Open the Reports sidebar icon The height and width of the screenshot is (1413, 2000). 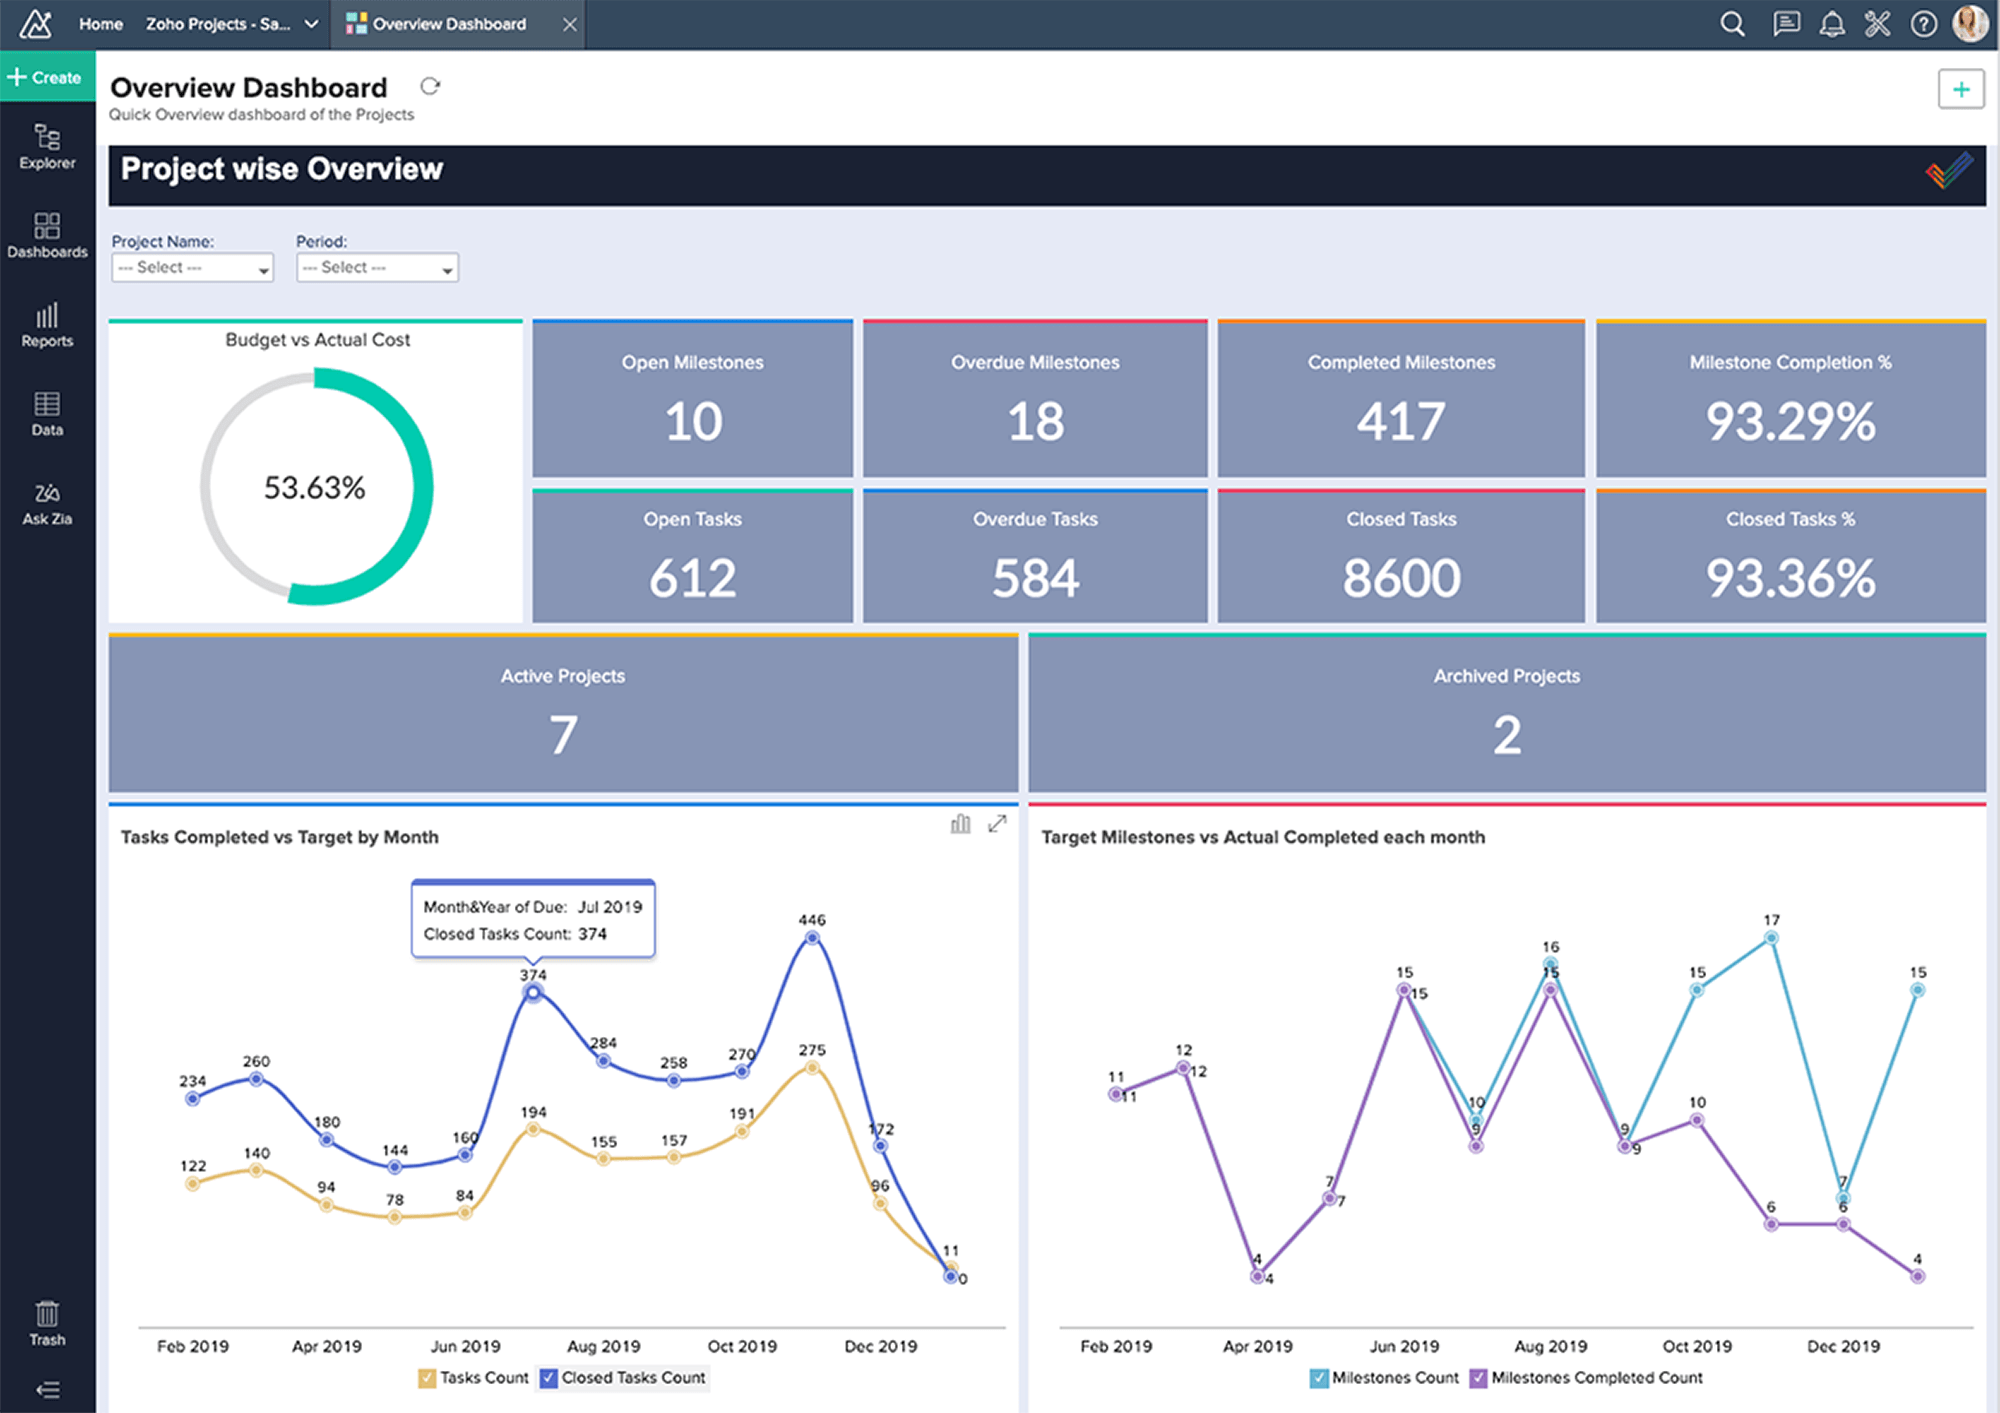click(47, 324)
